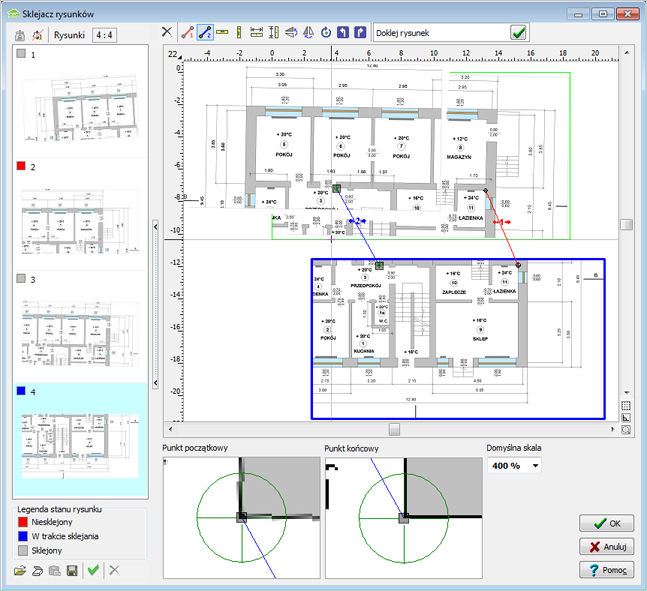
Task: Click the gray status square of drawing 1
Action: point(21,54)
